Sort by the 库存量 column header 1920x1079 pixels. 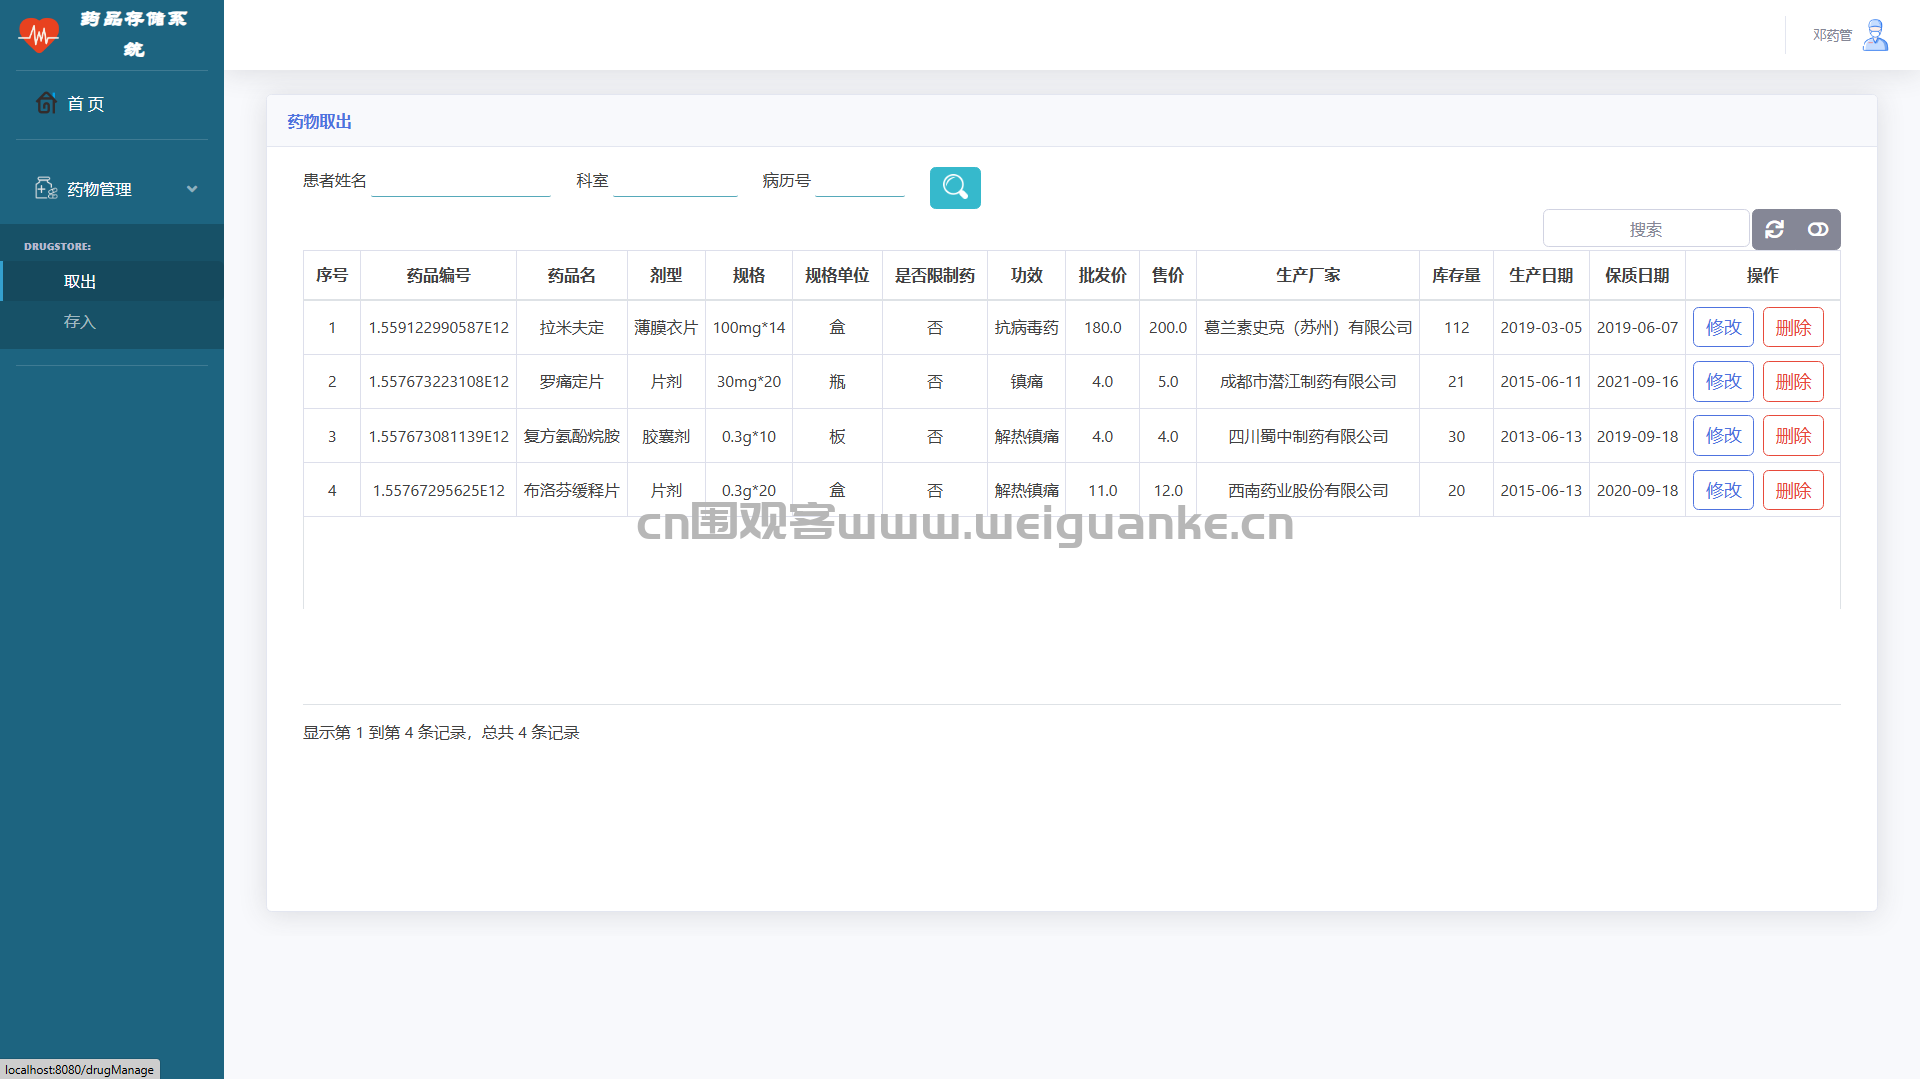pyautogui.click(x=1455, y=275)
